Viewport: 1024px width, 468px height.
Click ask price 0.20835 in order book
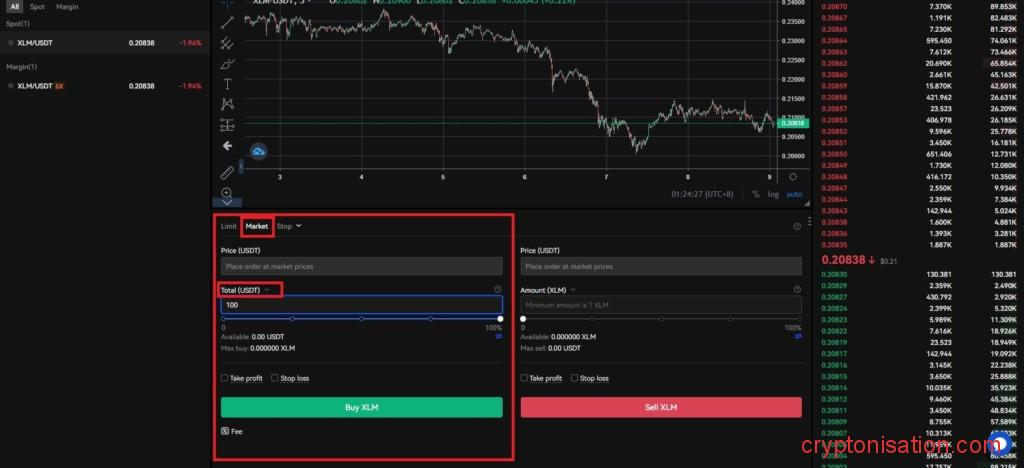click(x=834, y=245)
